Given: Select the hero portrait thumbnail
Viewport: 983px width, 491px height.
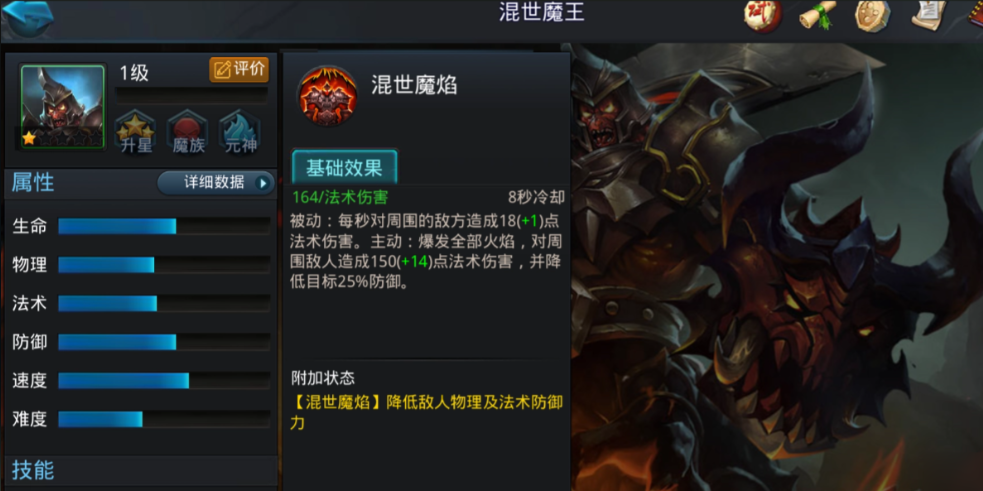Looking at the screenshot, I should click(x=63, y=107).
